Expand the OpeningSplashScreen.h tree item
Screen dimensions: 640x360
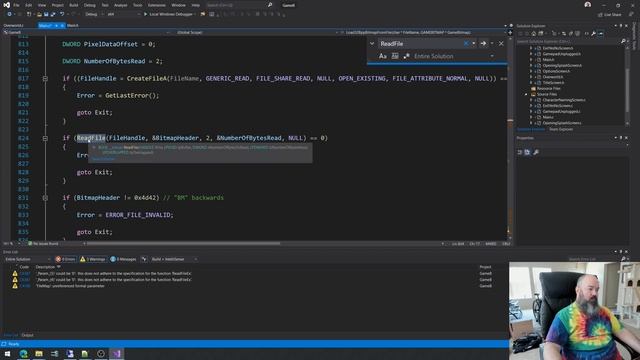coord(531,65)
